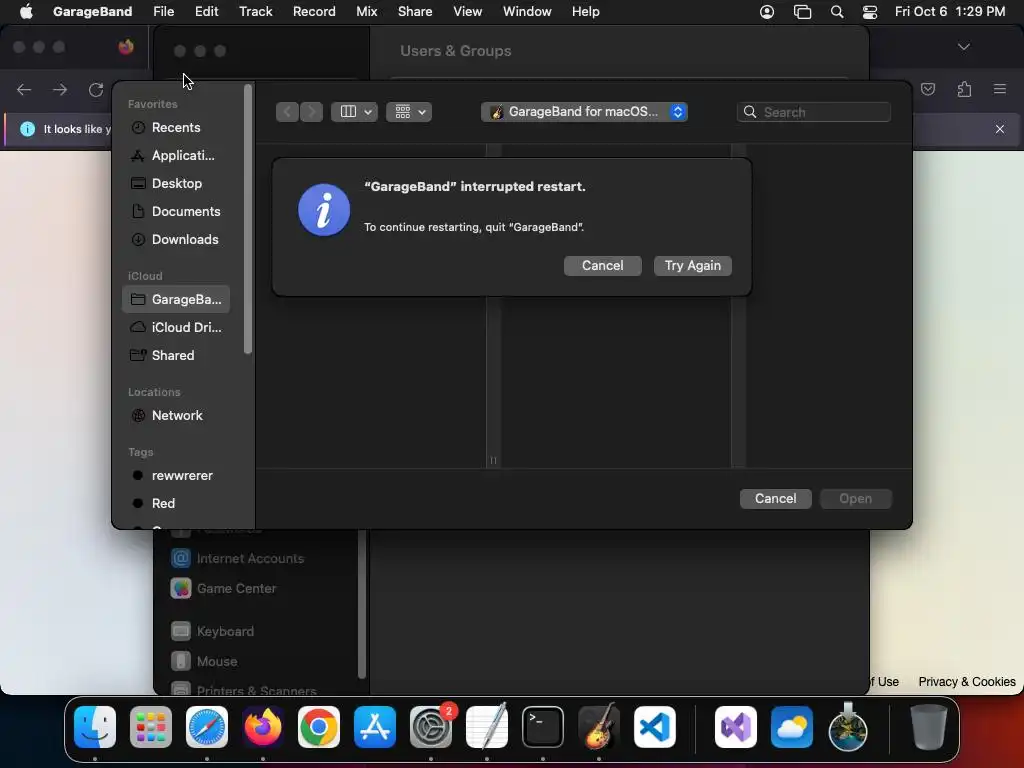The height and width of the screenshot is (768, 1024).
Task: Click the date and time in the menu bar
Action: click(950, 12)
